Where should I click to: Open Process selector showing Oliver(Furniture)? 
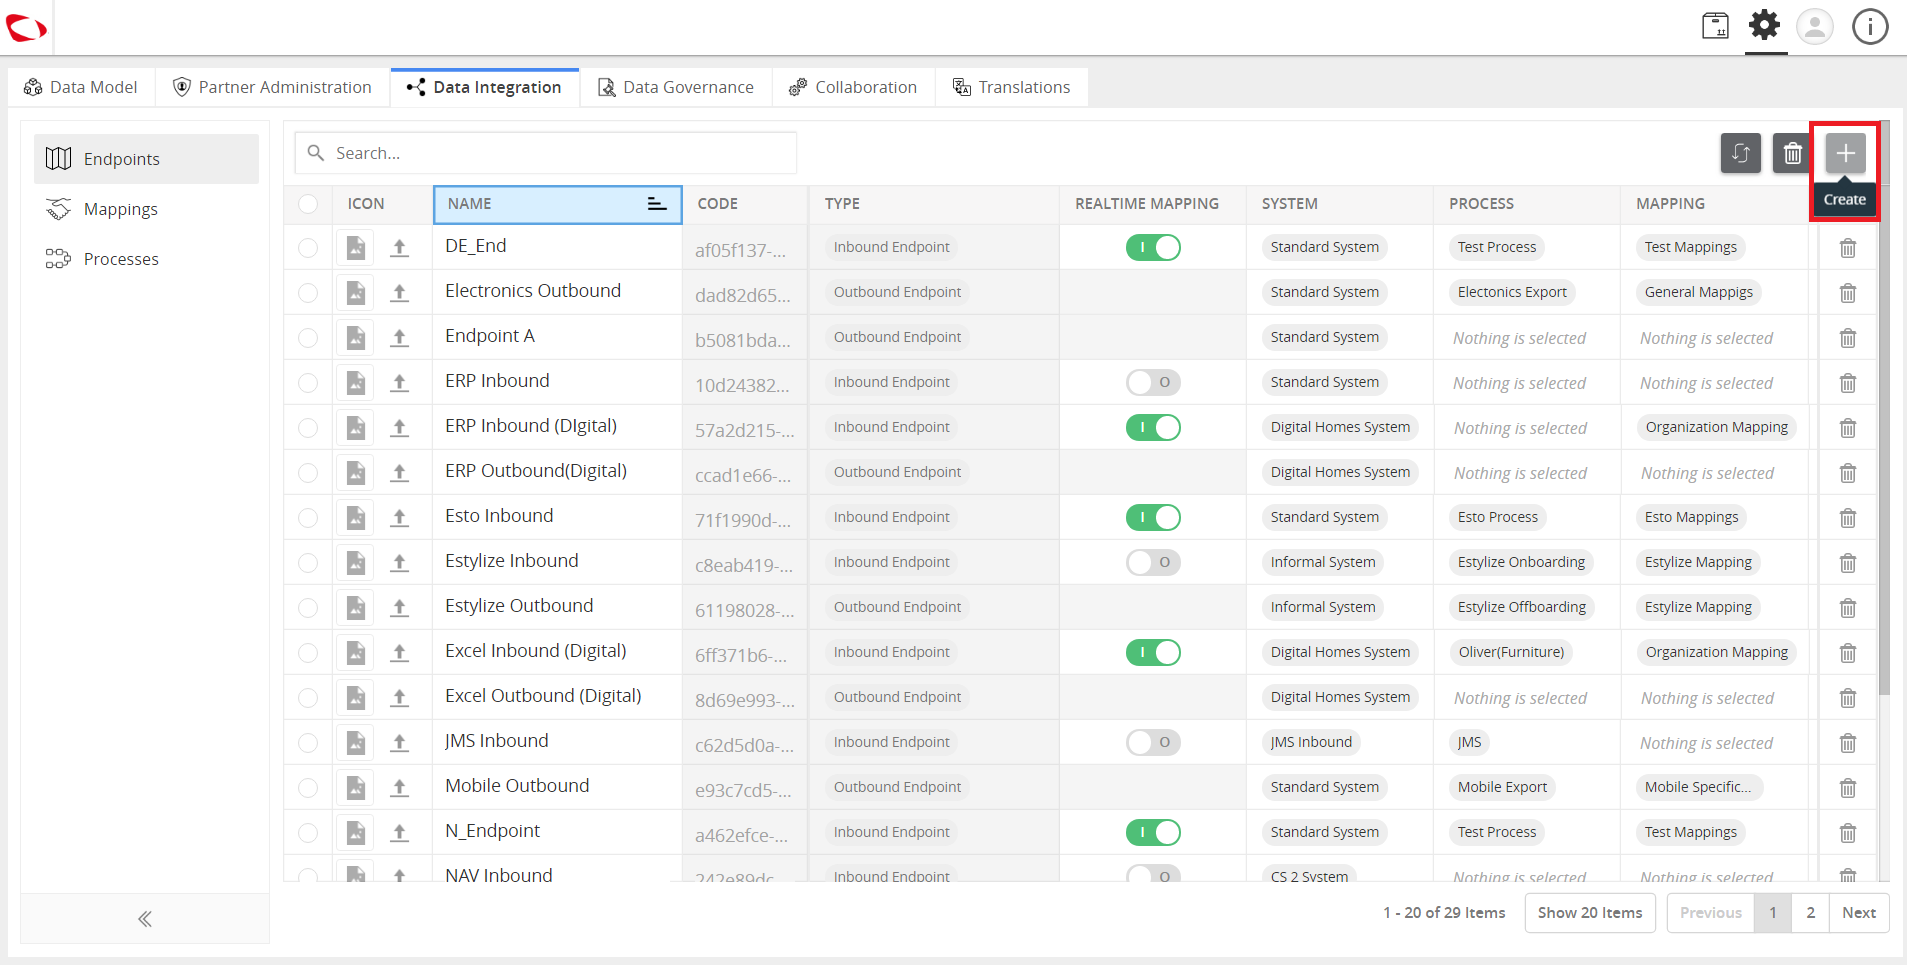click(1511, 652)
